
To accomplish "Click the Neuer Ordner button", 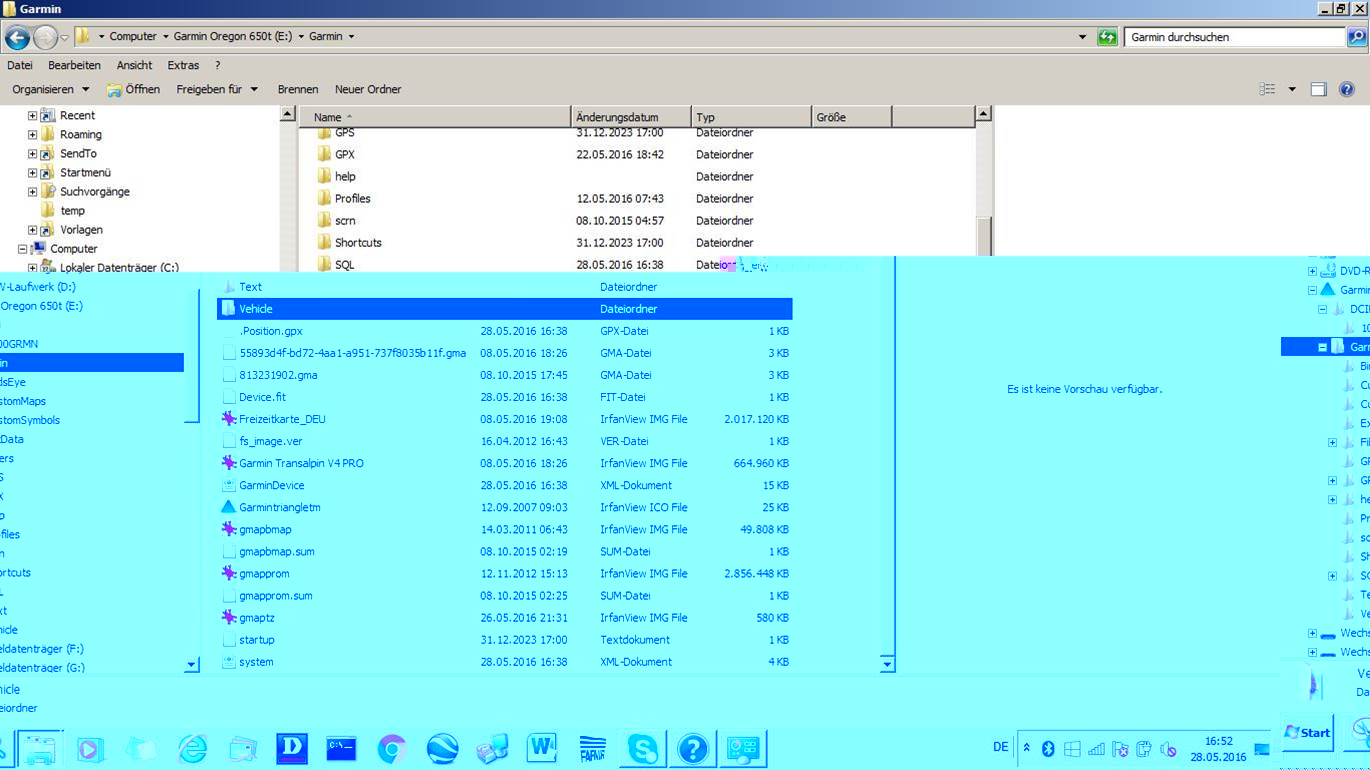I will click(x=368, y=89).
